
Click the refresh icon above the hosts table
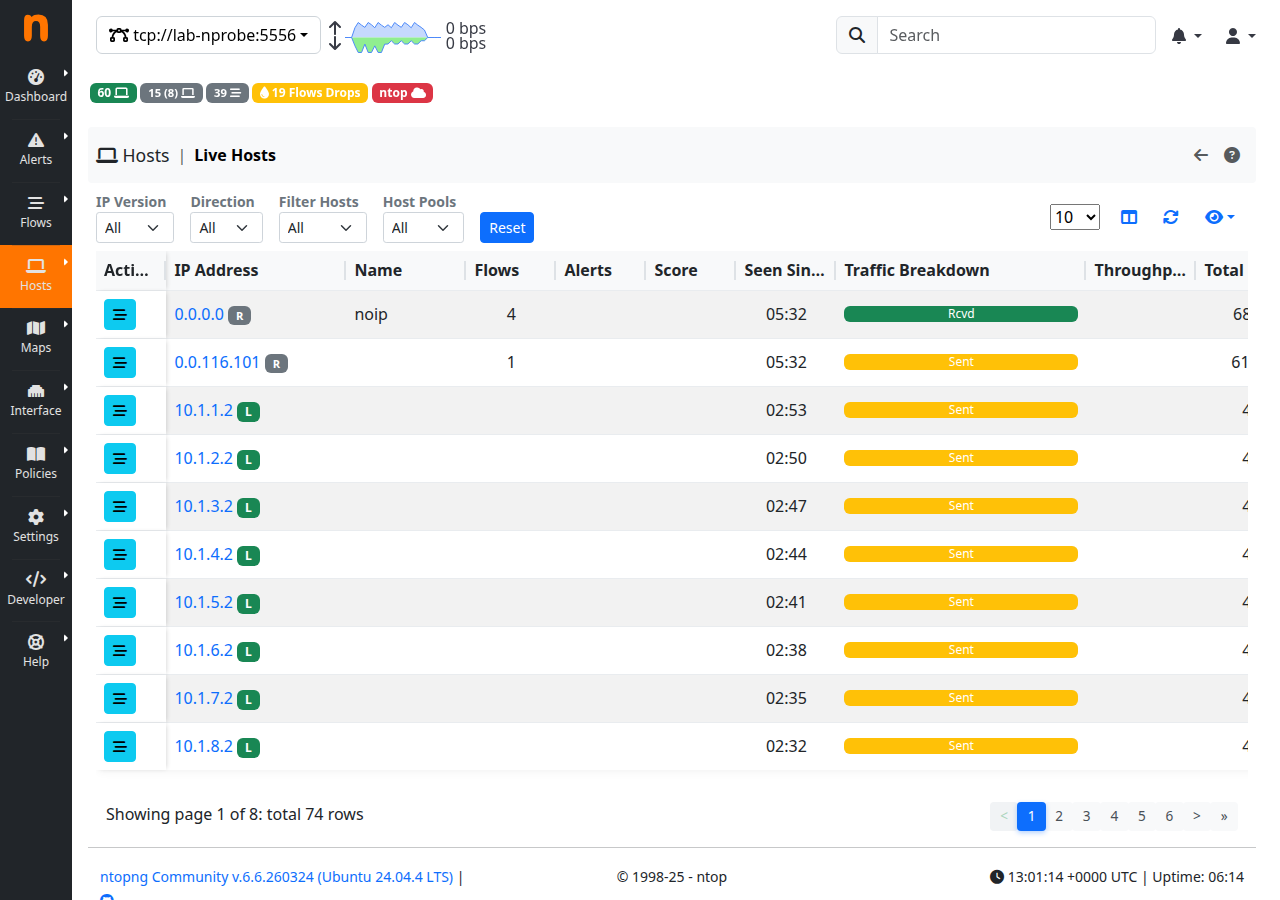pyautogui.click(x=1170, y=216)
